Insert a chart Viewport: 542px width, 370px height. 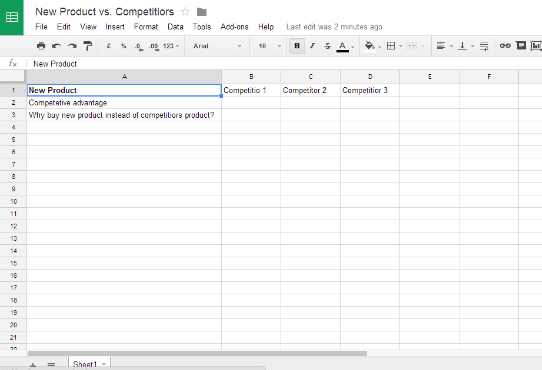pos(536,46)
